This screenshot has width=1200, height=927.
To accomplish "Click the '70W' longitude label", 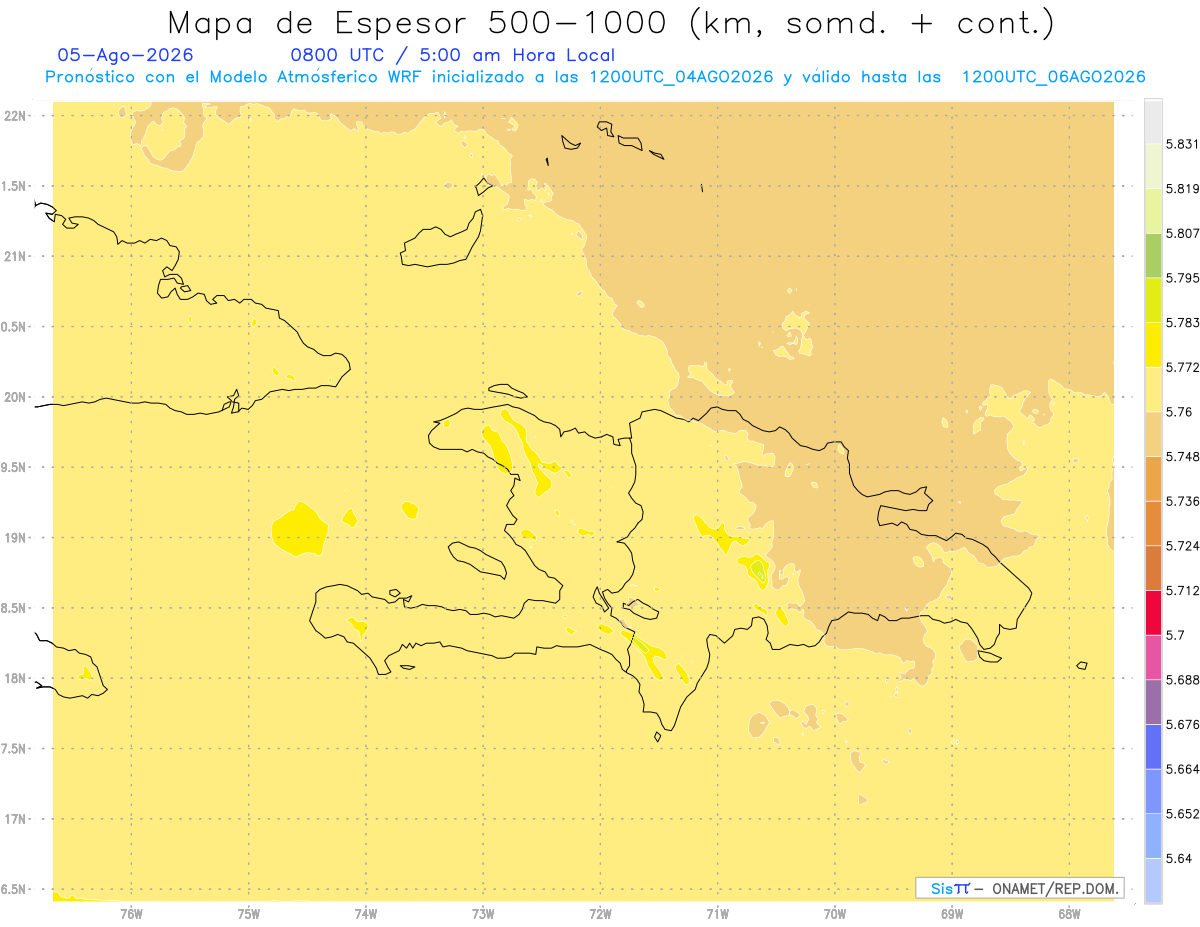I will (x=835, y=915).
